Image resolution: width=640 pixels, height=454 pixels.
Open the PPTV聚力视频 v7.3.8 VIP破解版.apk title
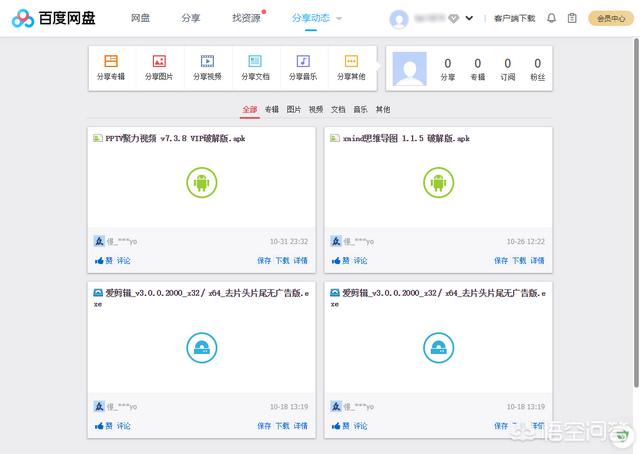pyautogui.click(x=175, y=138)
